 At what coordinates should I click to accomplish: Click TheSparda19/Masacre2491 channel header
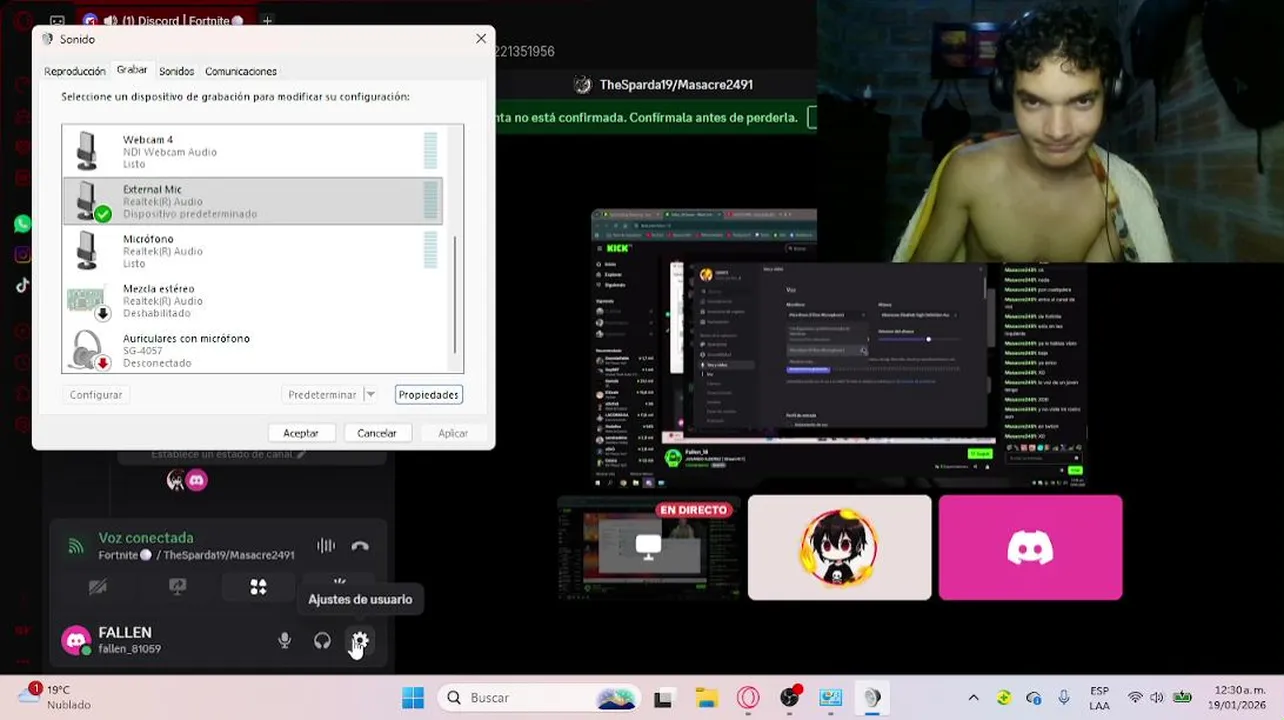(x=676, y=85)
